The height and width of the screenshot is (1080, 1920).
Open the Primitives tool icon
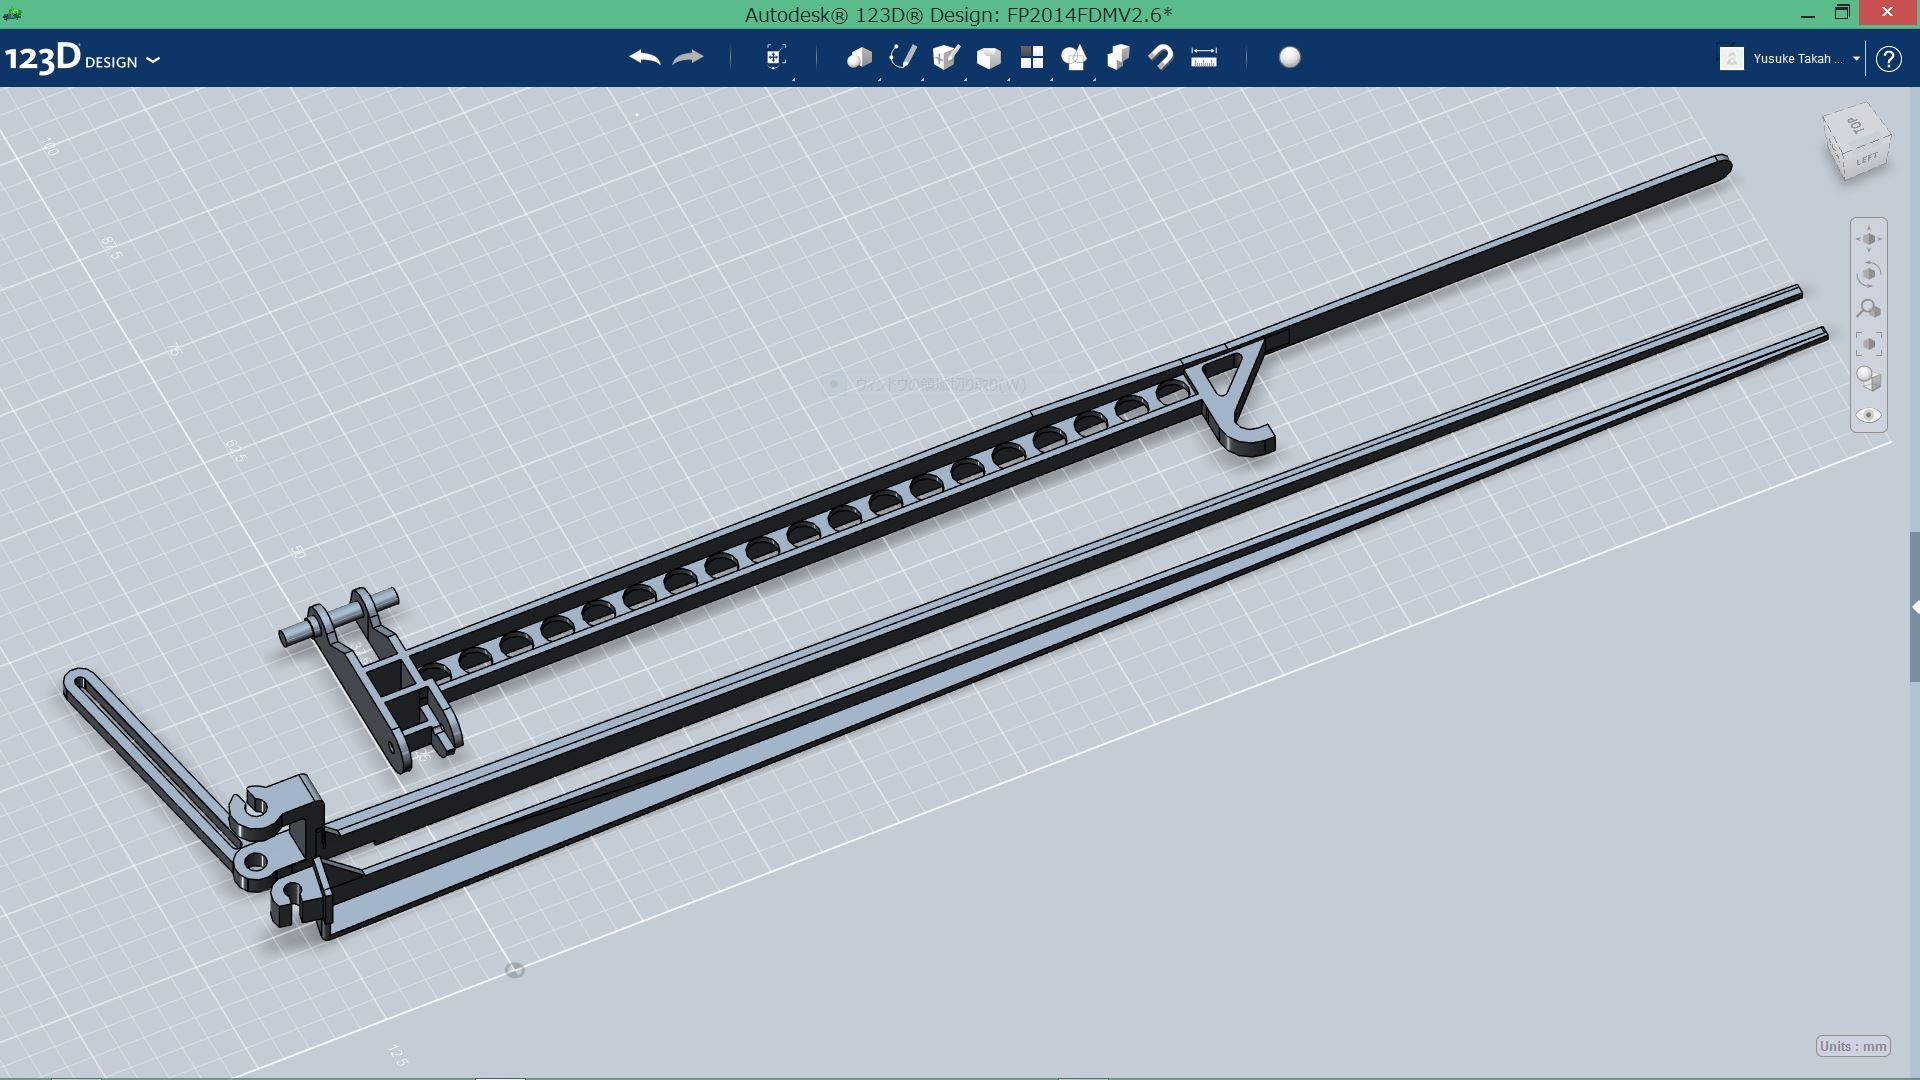point(861,58)
